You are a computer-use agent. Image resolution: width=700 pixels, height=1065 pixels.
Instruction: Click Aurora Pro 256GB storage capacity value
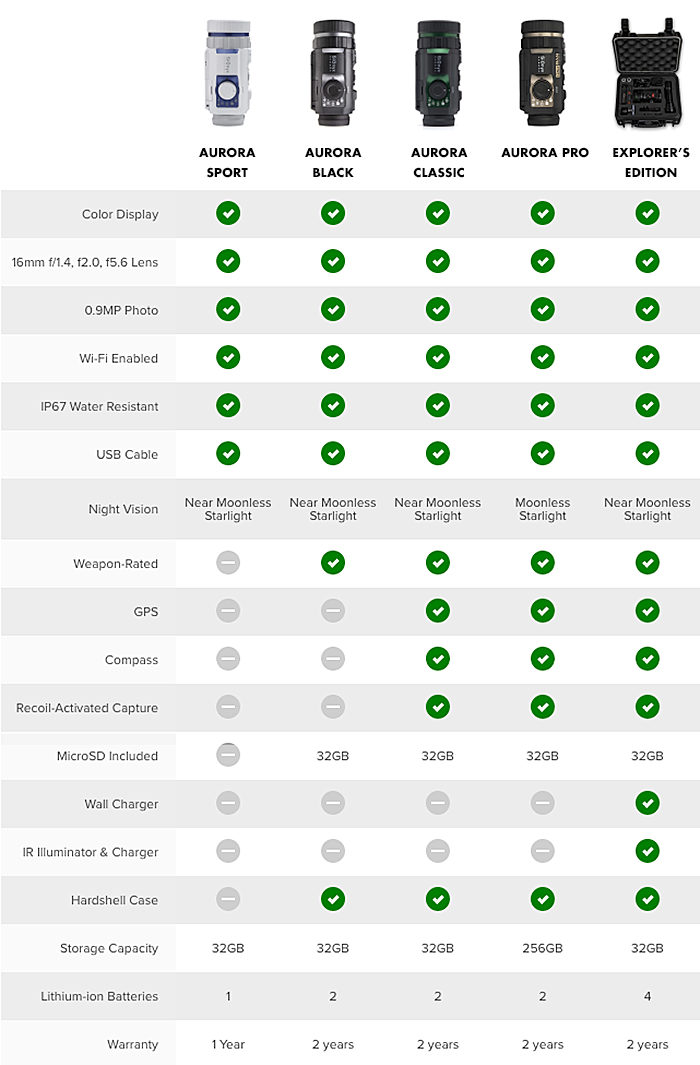[x=542, y=948]
